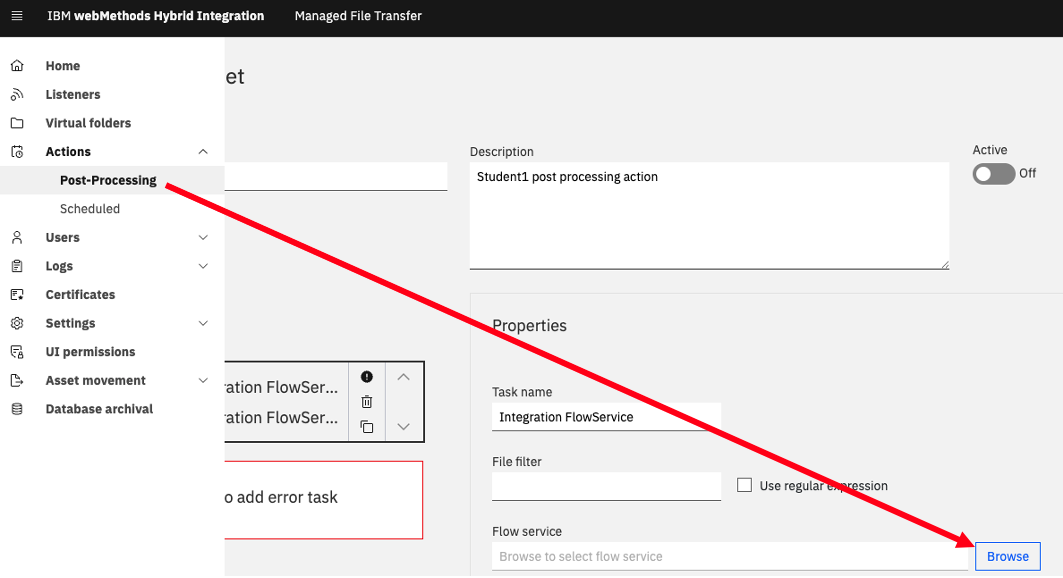The height and width of the screenshot is (578, 1063).
Task: Open the hamburger navigation menu
Action: (x=17, y=16)
